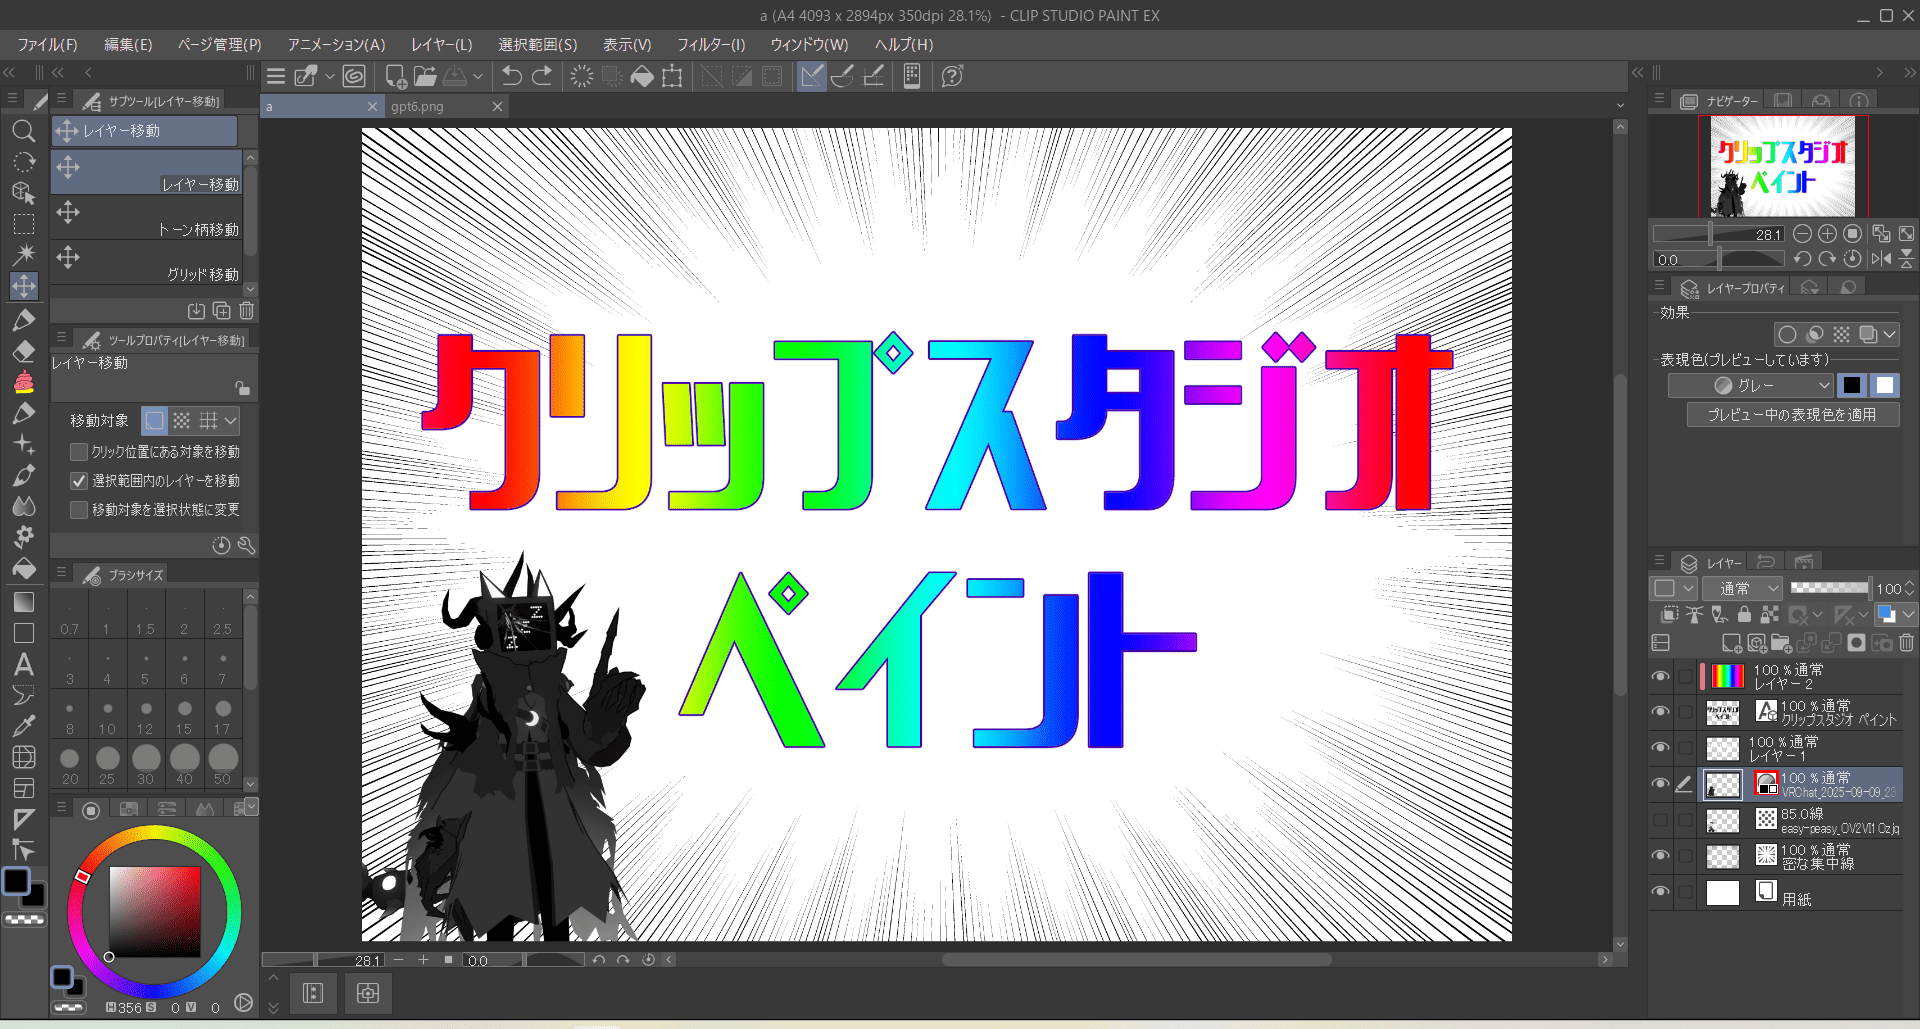The image size is (1920, 1029).
Task: Select the Fill bucket tool
Action: pyautogui.click(x=24, y=568)
